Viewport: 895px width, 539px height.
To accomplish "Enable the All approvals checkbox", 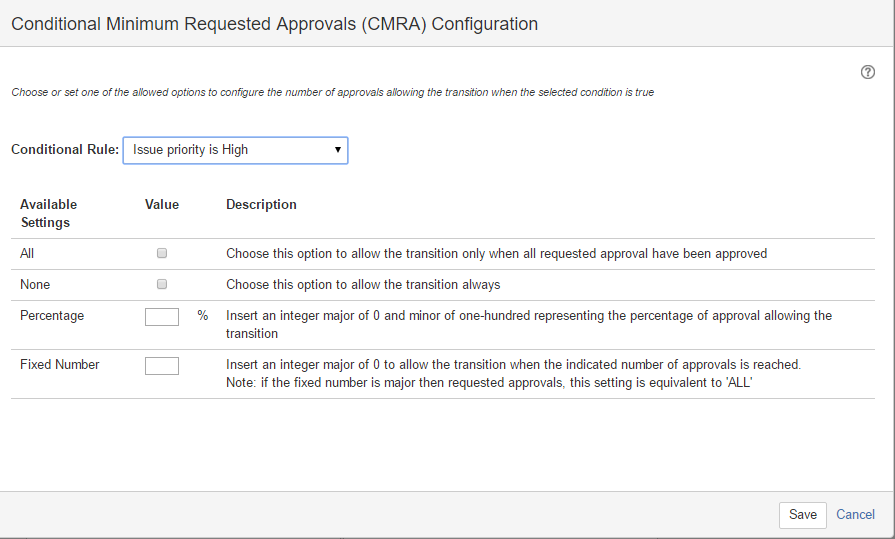I will tap(162, 254).
